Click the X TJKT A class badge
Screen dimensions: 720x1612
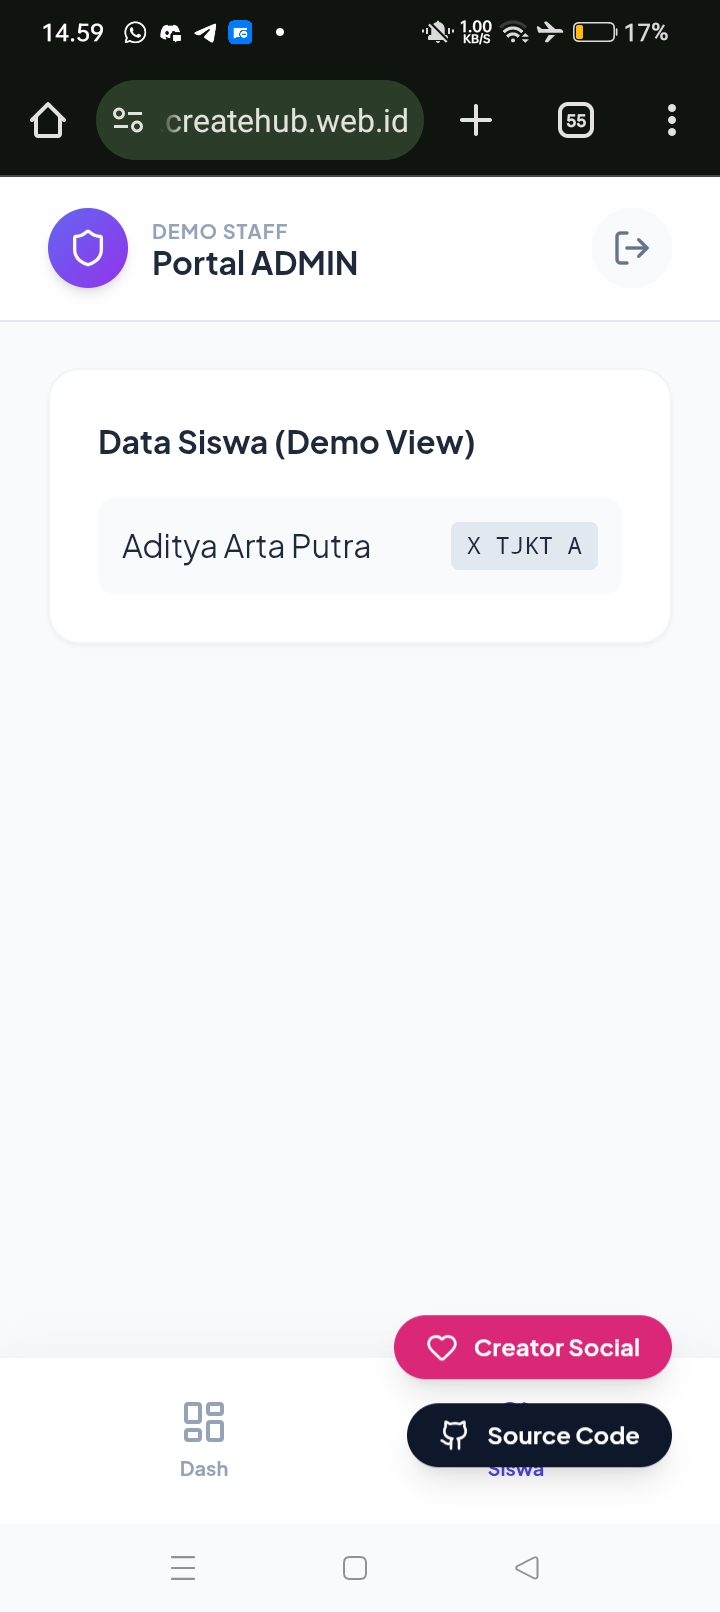[x=524, y=546]
